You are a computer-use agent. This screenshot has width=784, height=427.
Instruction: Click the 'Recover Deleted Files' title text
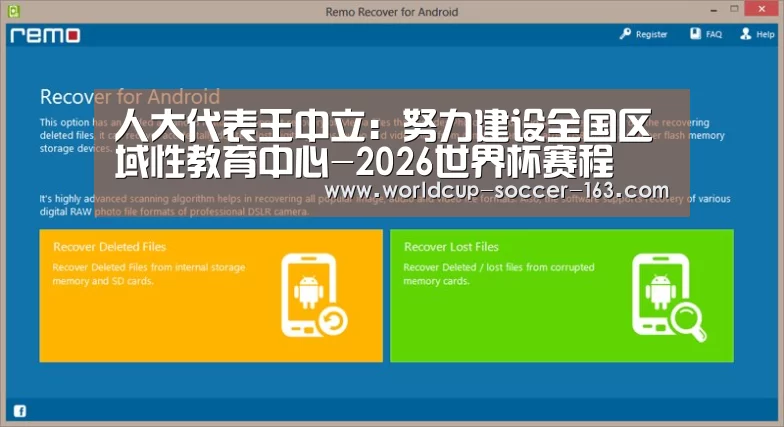110,246
